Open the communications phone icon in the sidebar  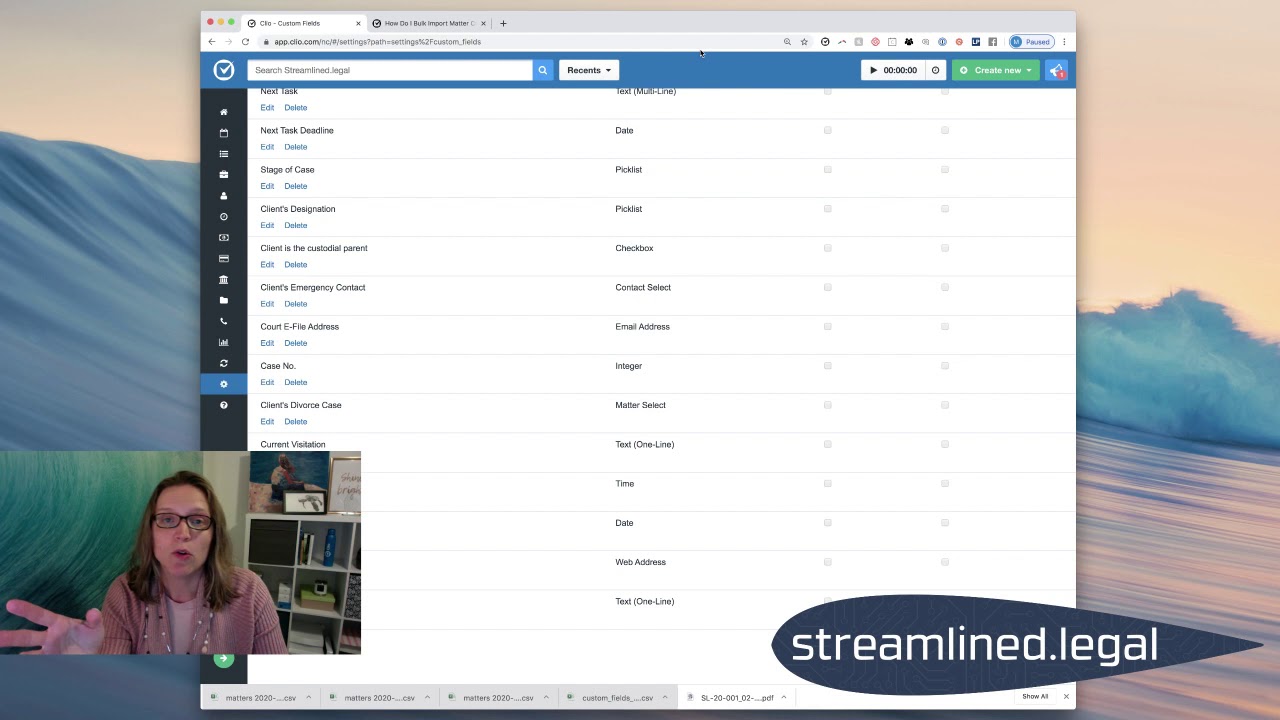tap(224, 322)
